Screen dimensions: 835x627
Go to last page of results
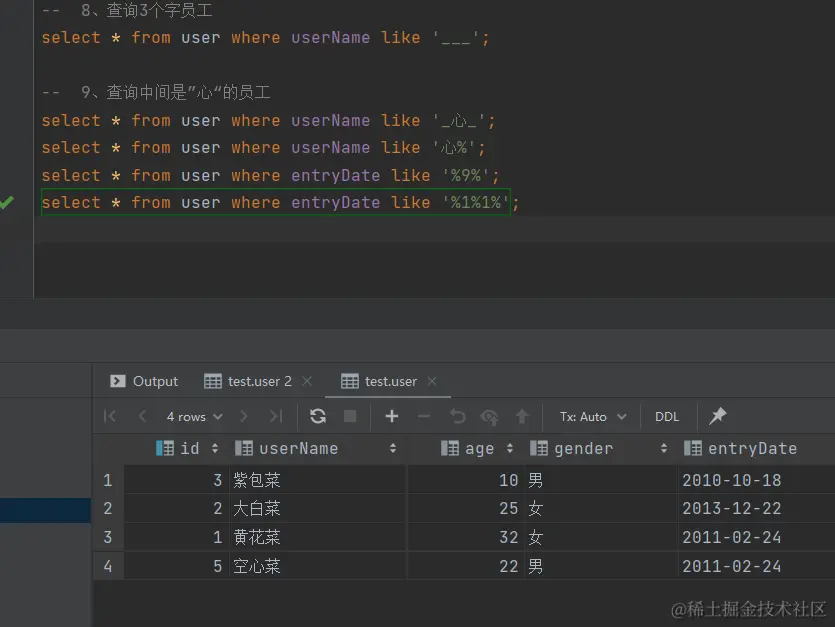[276, 416]
